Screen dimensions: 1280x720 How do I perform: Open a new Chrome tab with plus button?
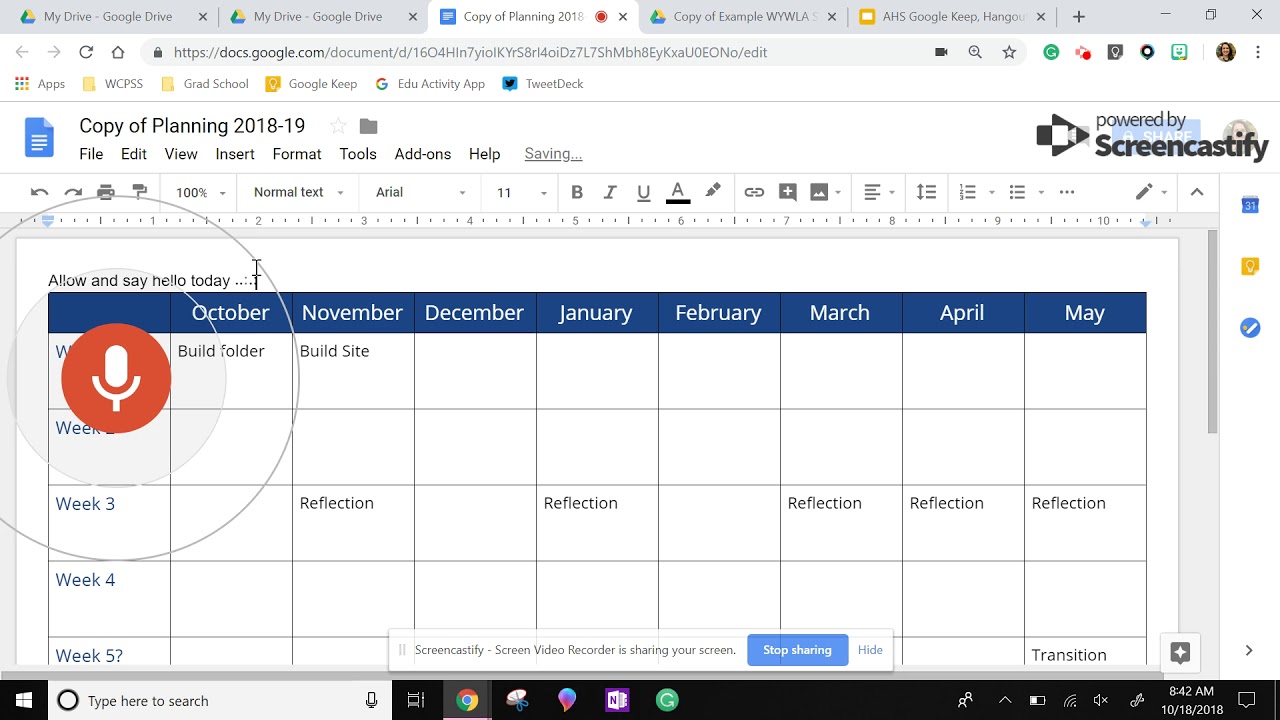(1078, 17)
